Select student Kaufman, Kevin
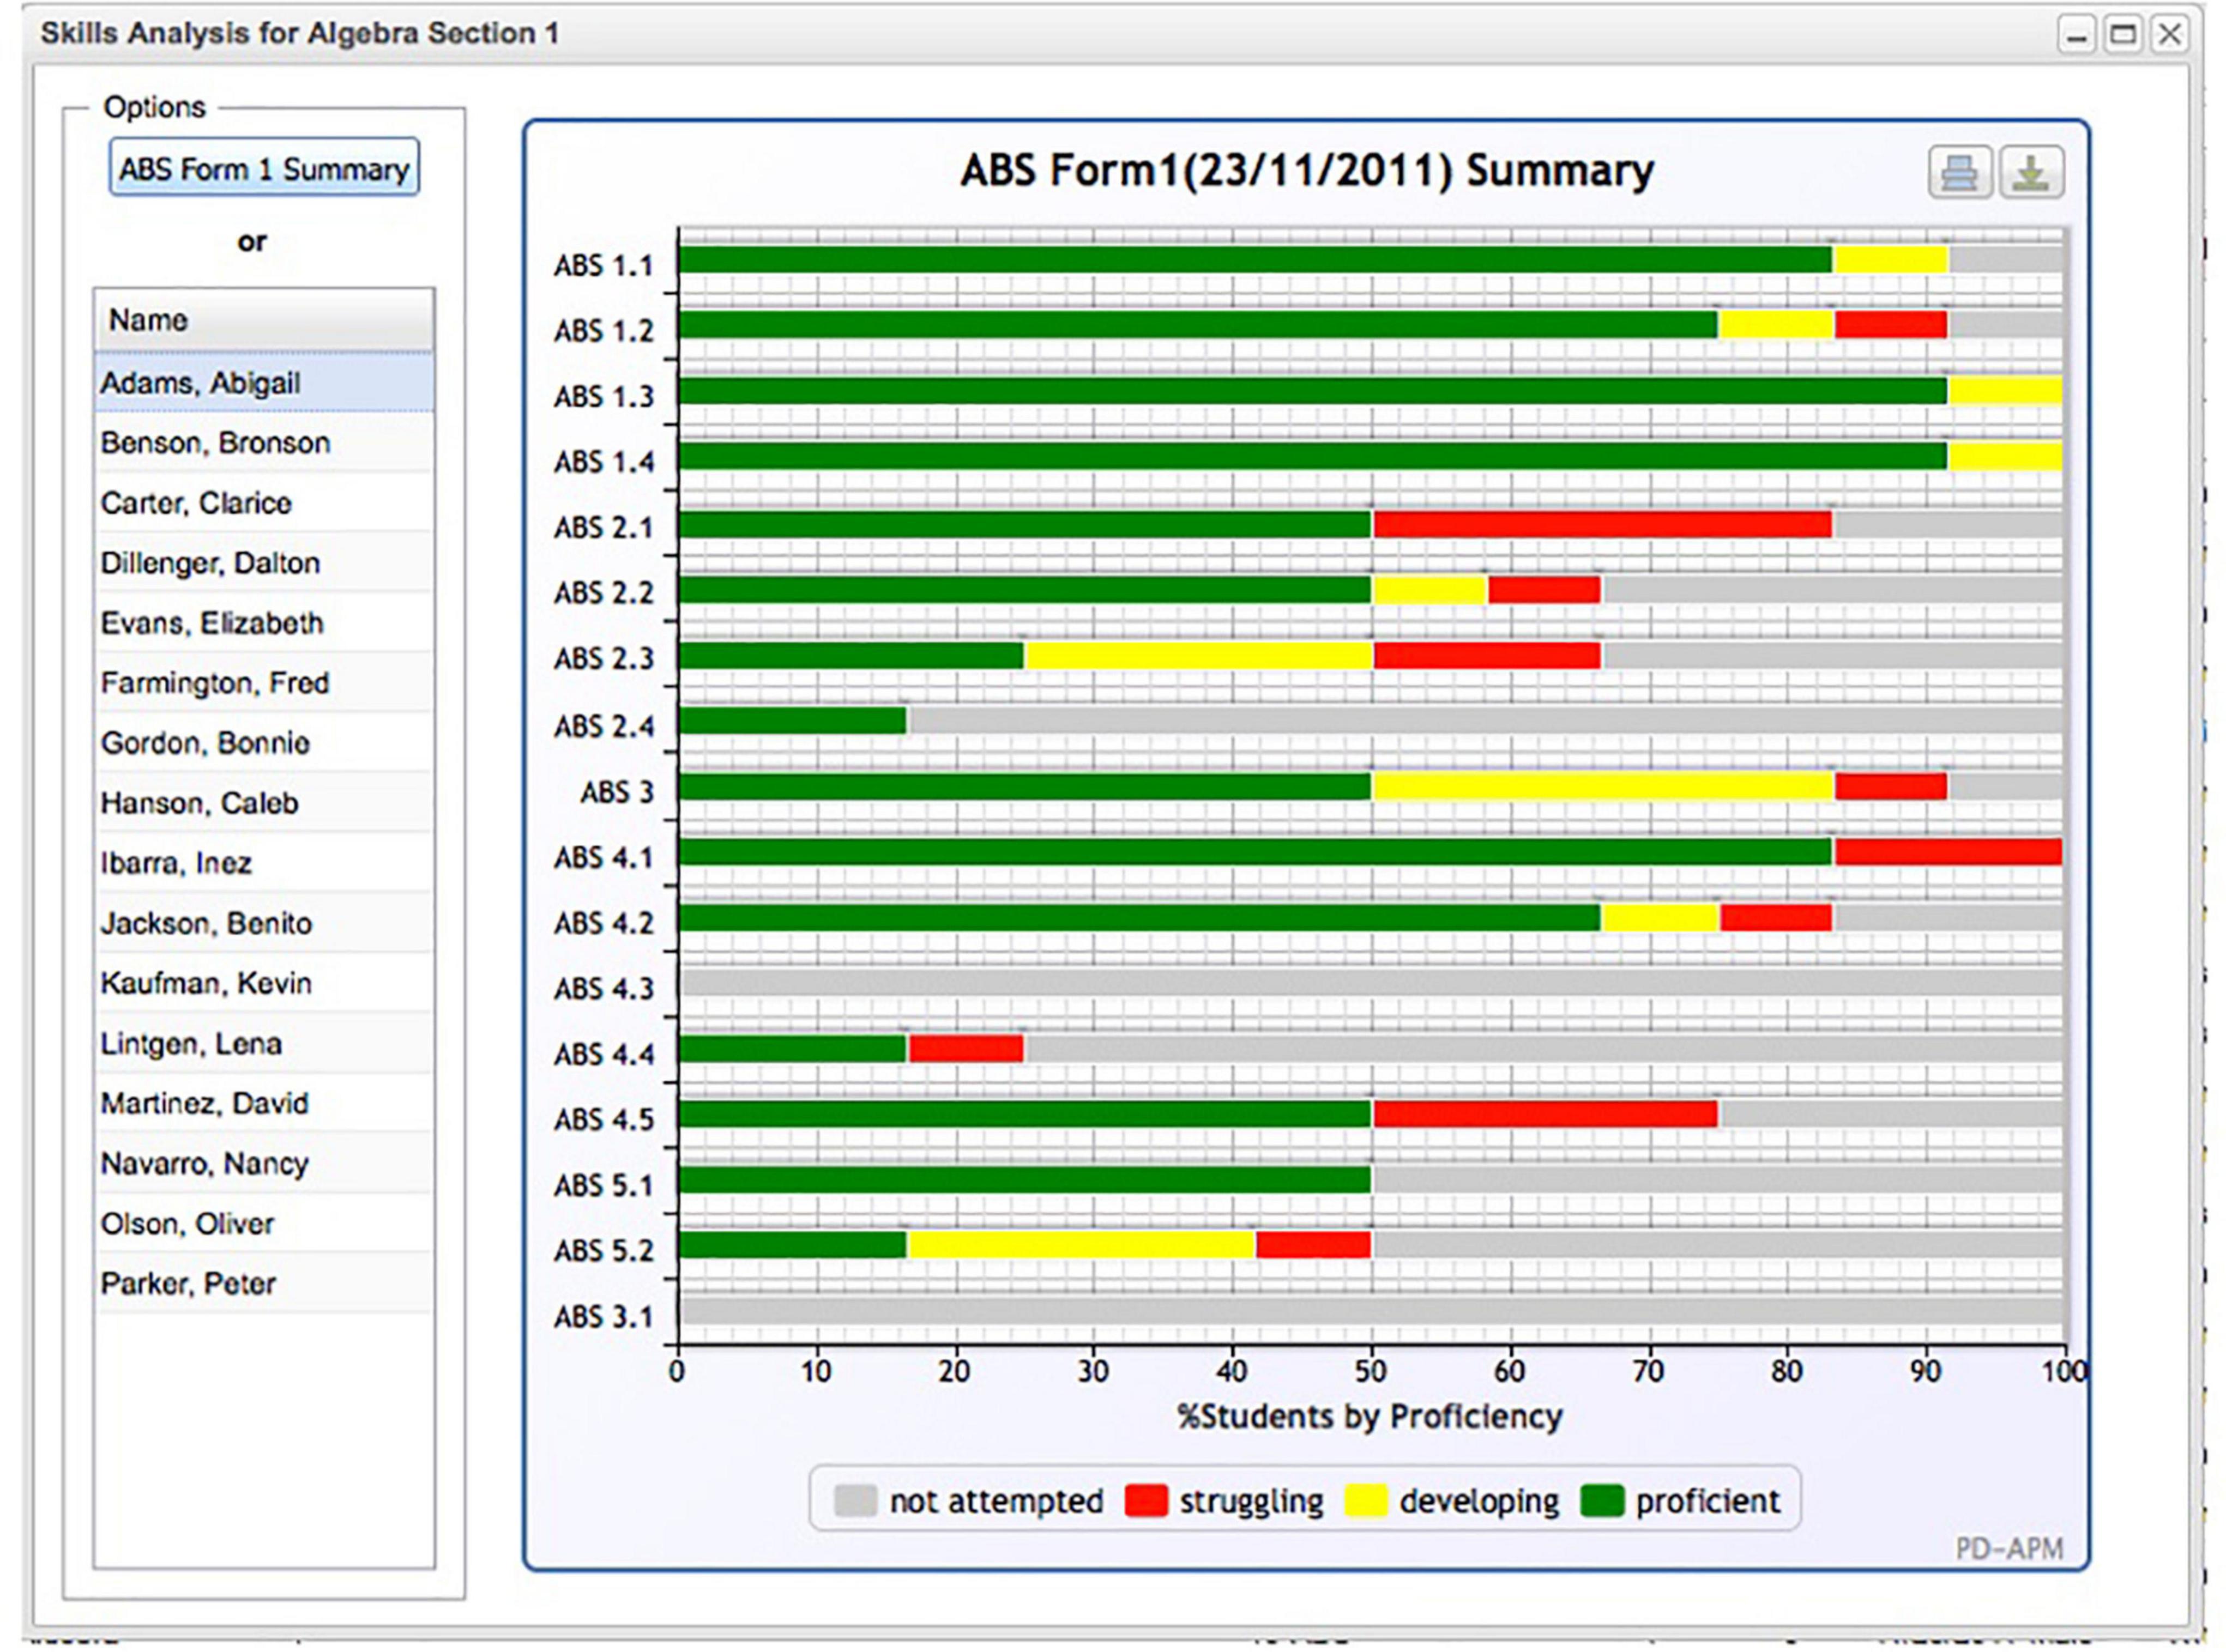 (x=264, y=982)
